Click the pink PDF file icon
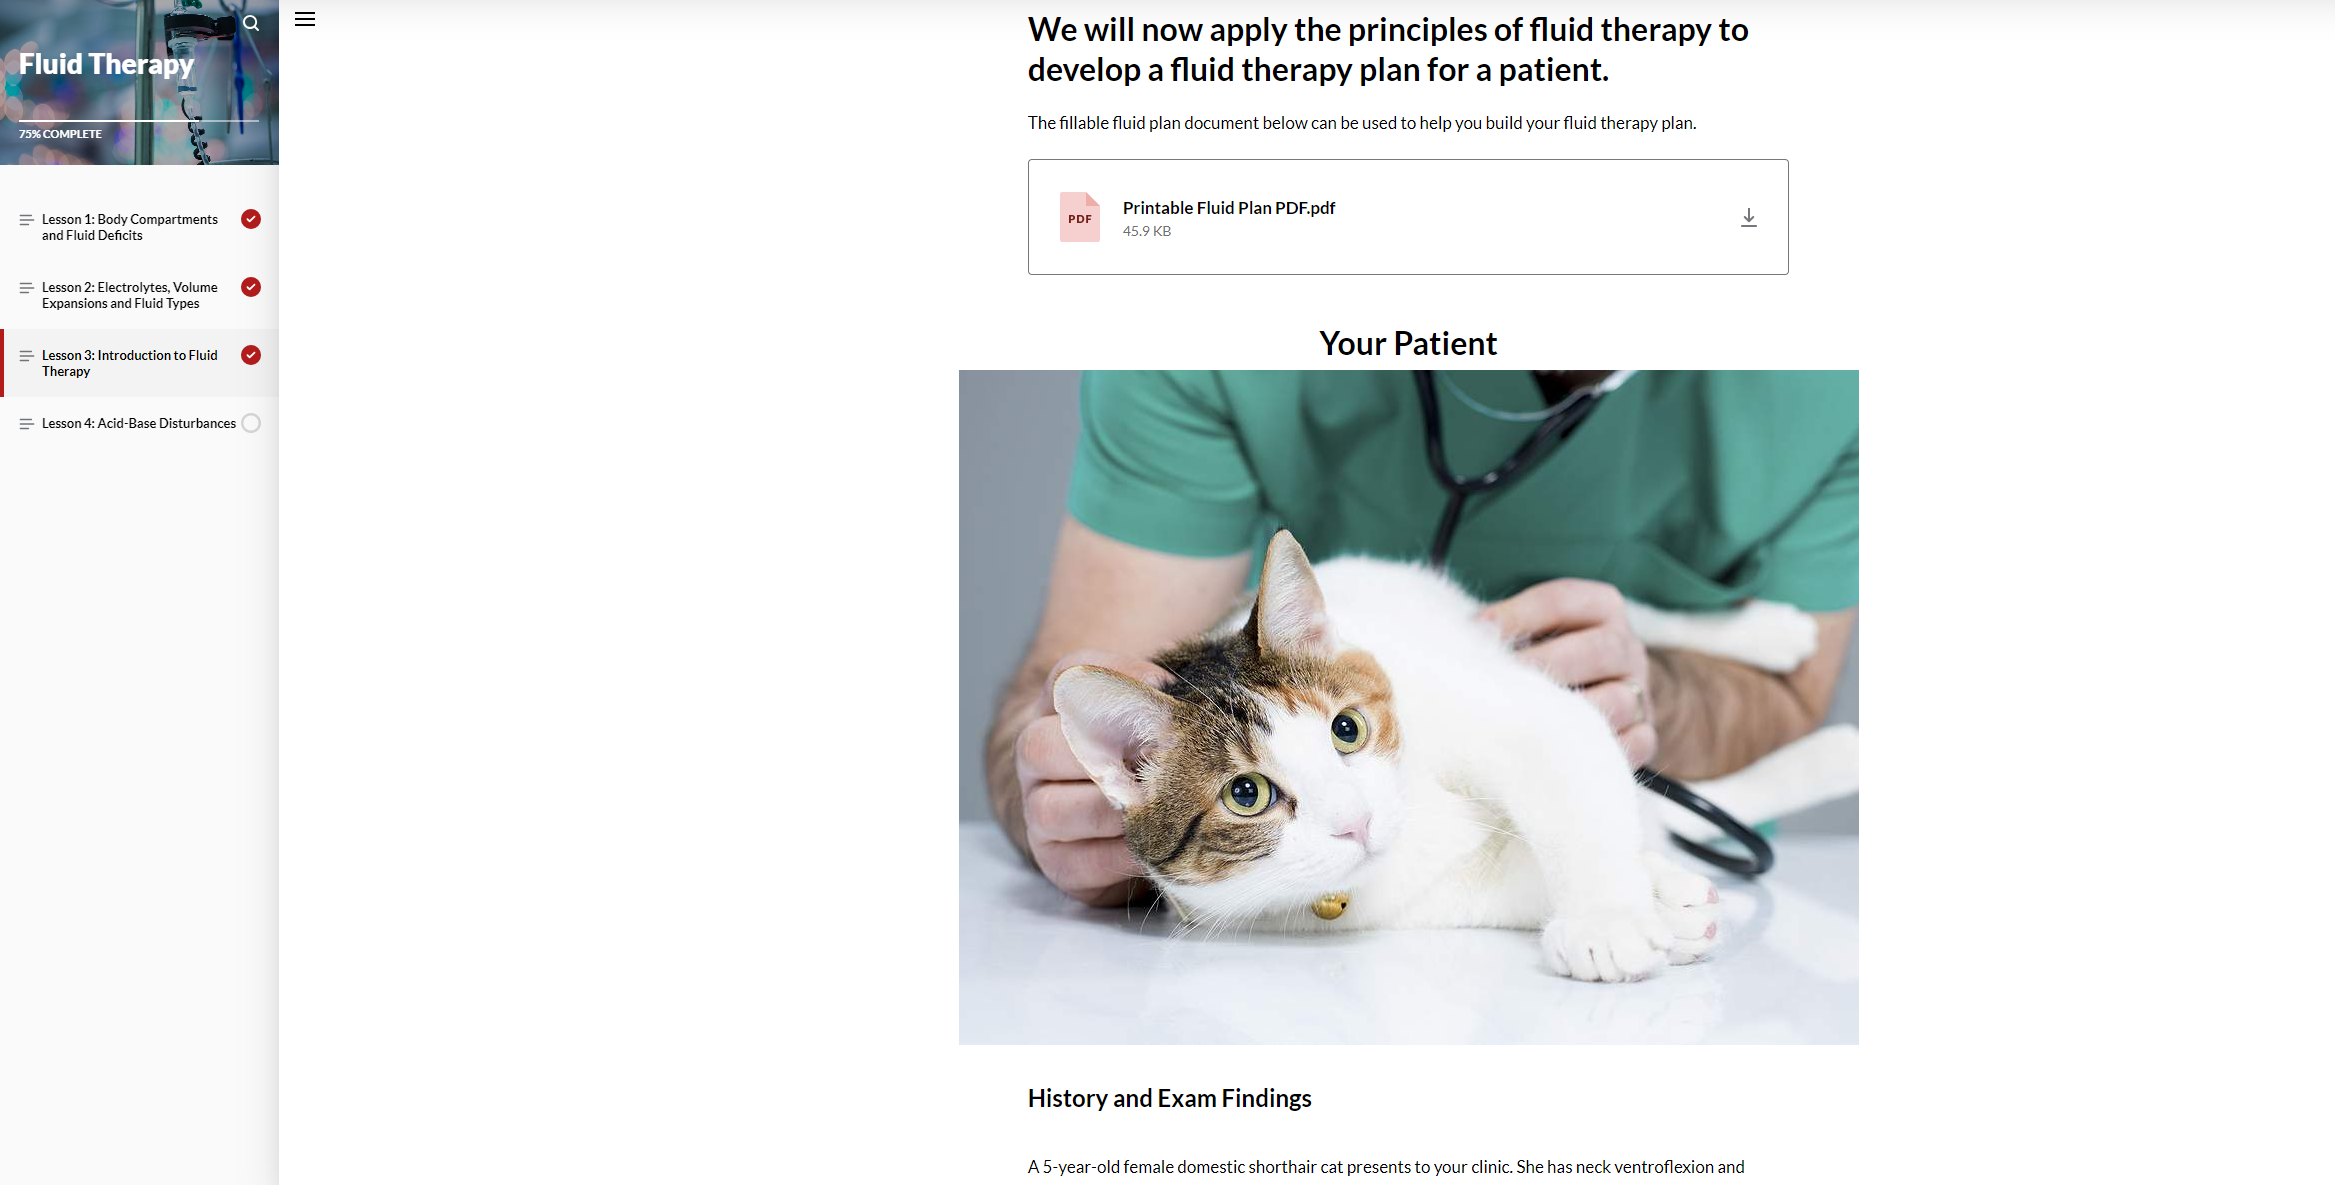 (1079, 217)
